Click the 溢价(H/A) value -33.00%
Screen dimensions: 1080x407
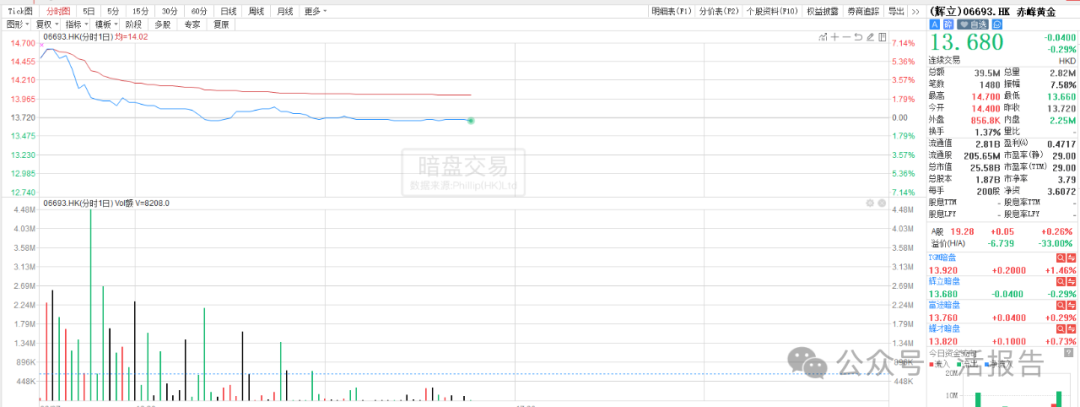[x=1057, y=243]
